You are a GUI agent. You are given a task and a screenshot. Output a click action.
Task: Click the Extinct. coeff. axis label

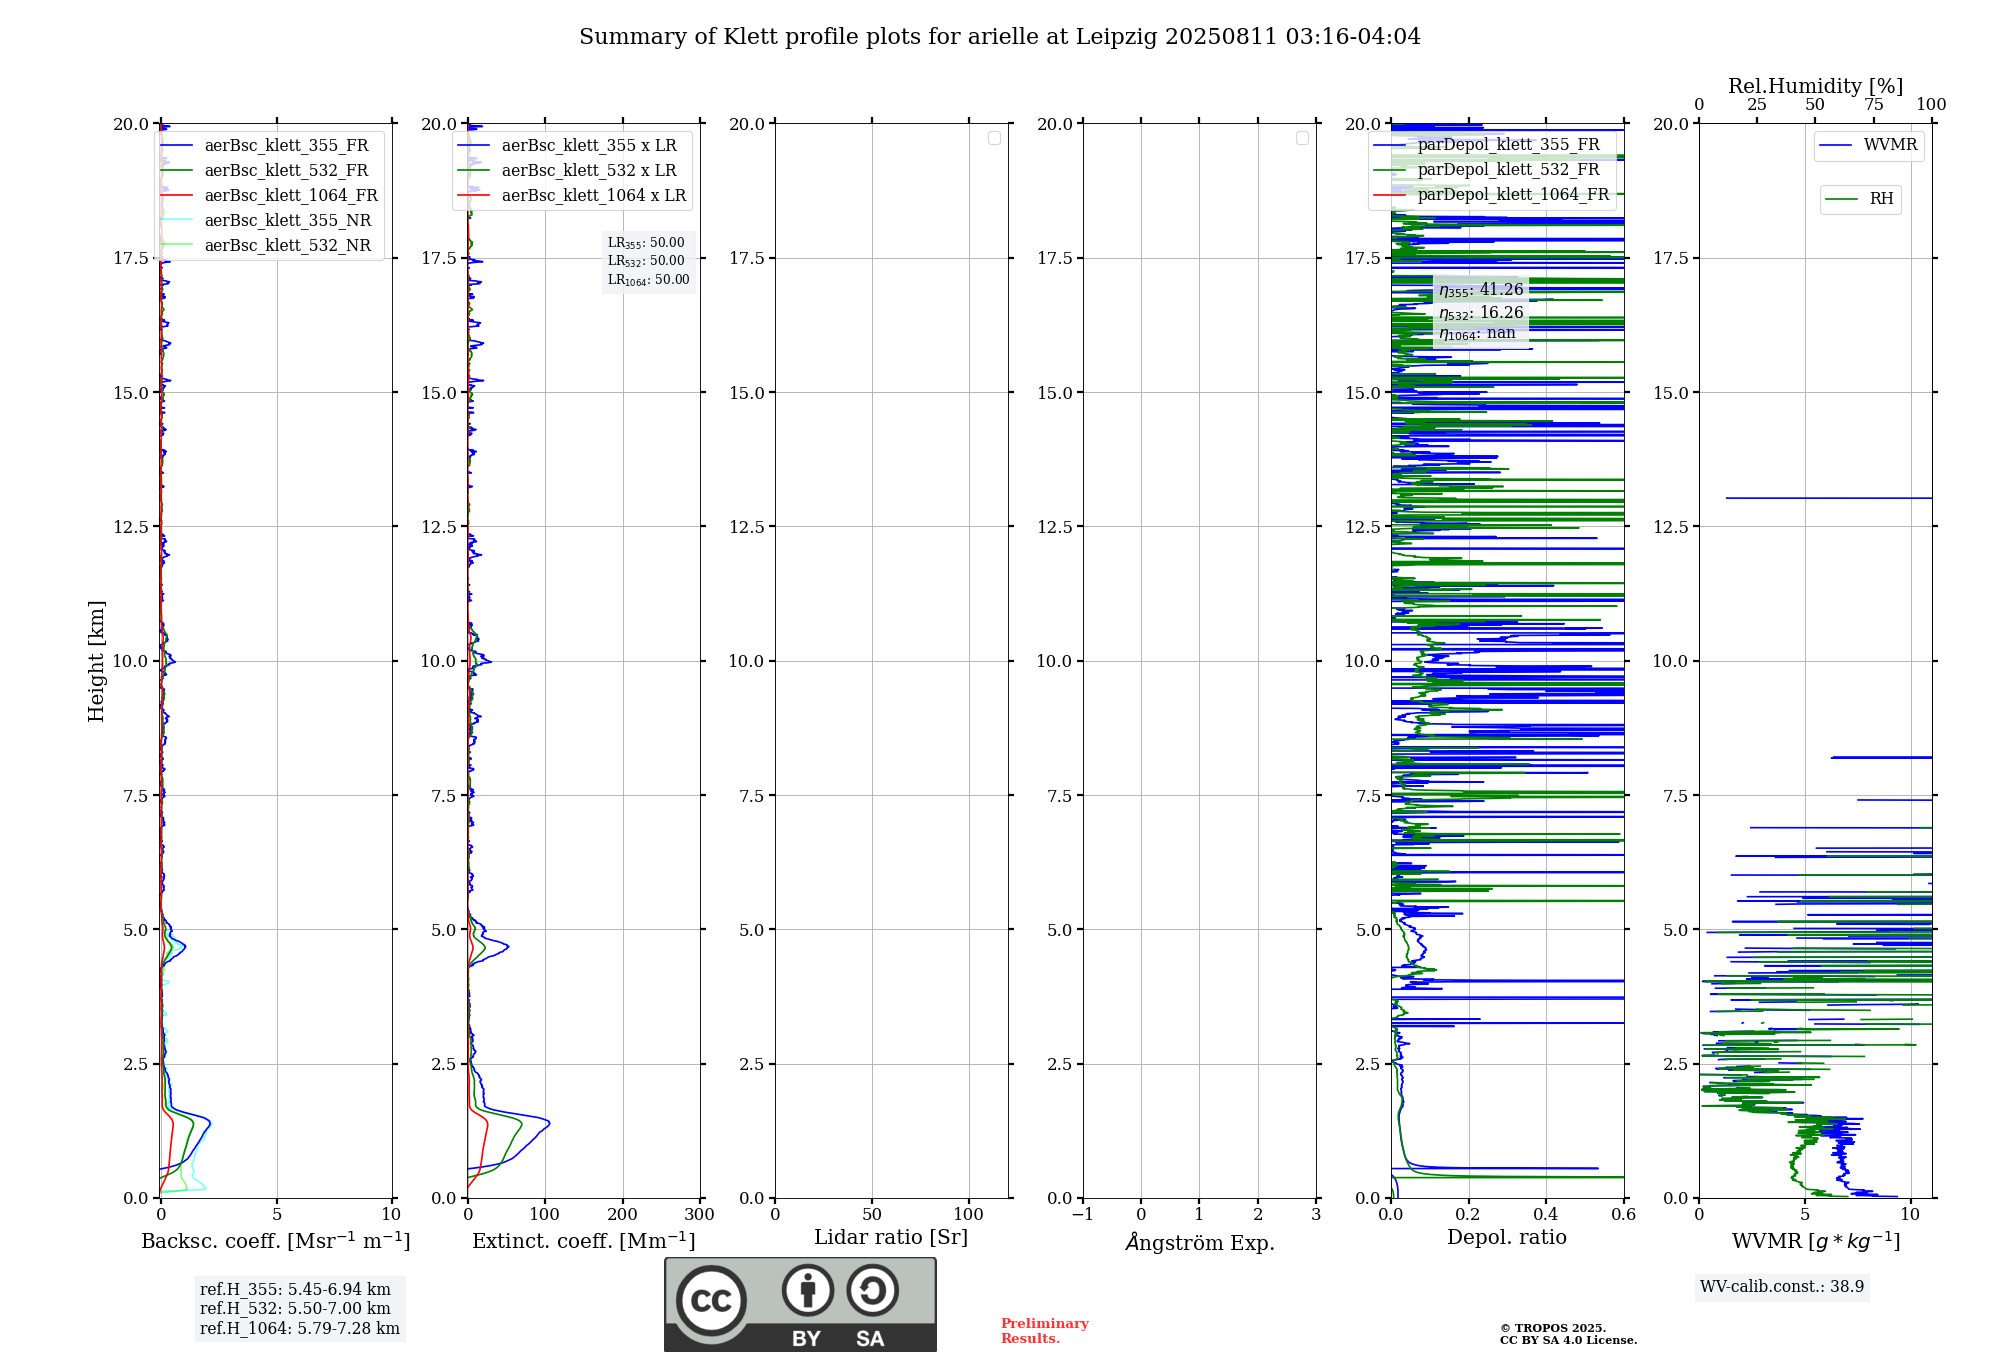click(584, 1241)
